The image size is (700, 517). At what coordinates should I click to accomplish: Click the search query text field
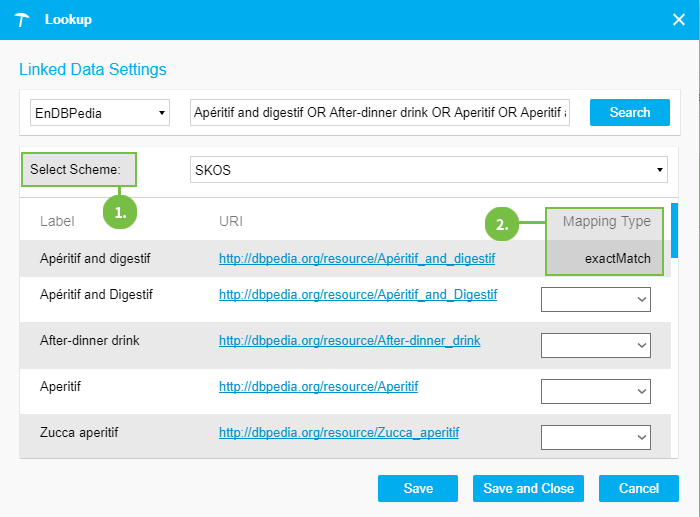point(380,113)
